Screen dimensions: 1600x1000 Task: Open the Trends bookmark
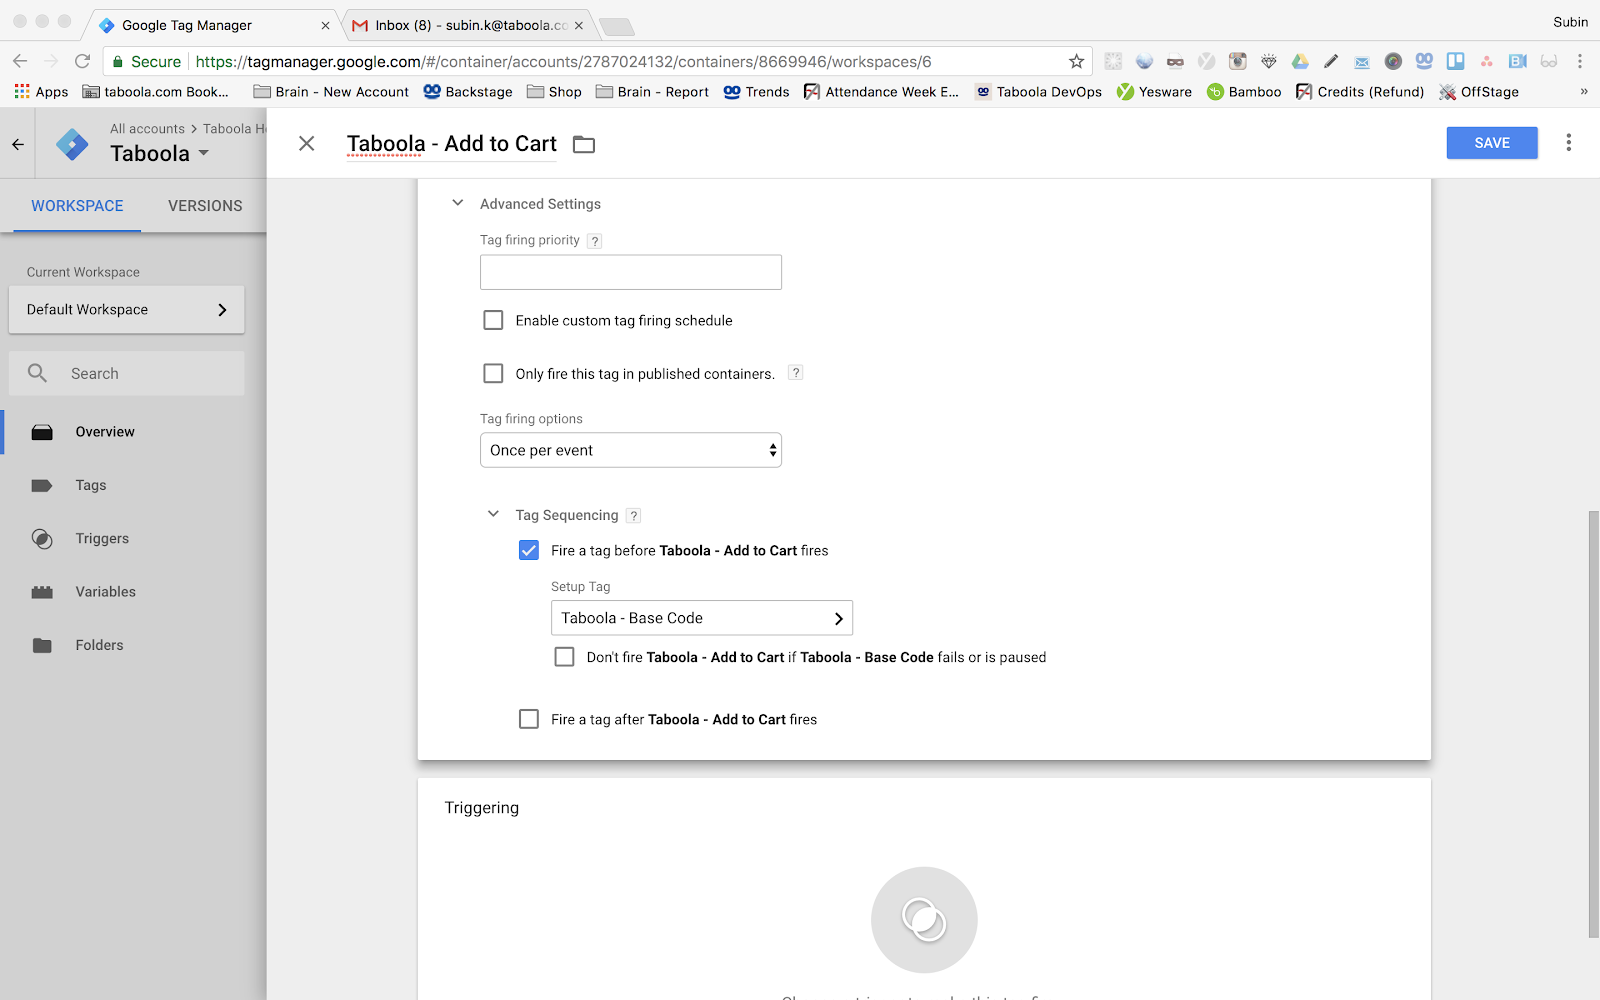[756, 91]
